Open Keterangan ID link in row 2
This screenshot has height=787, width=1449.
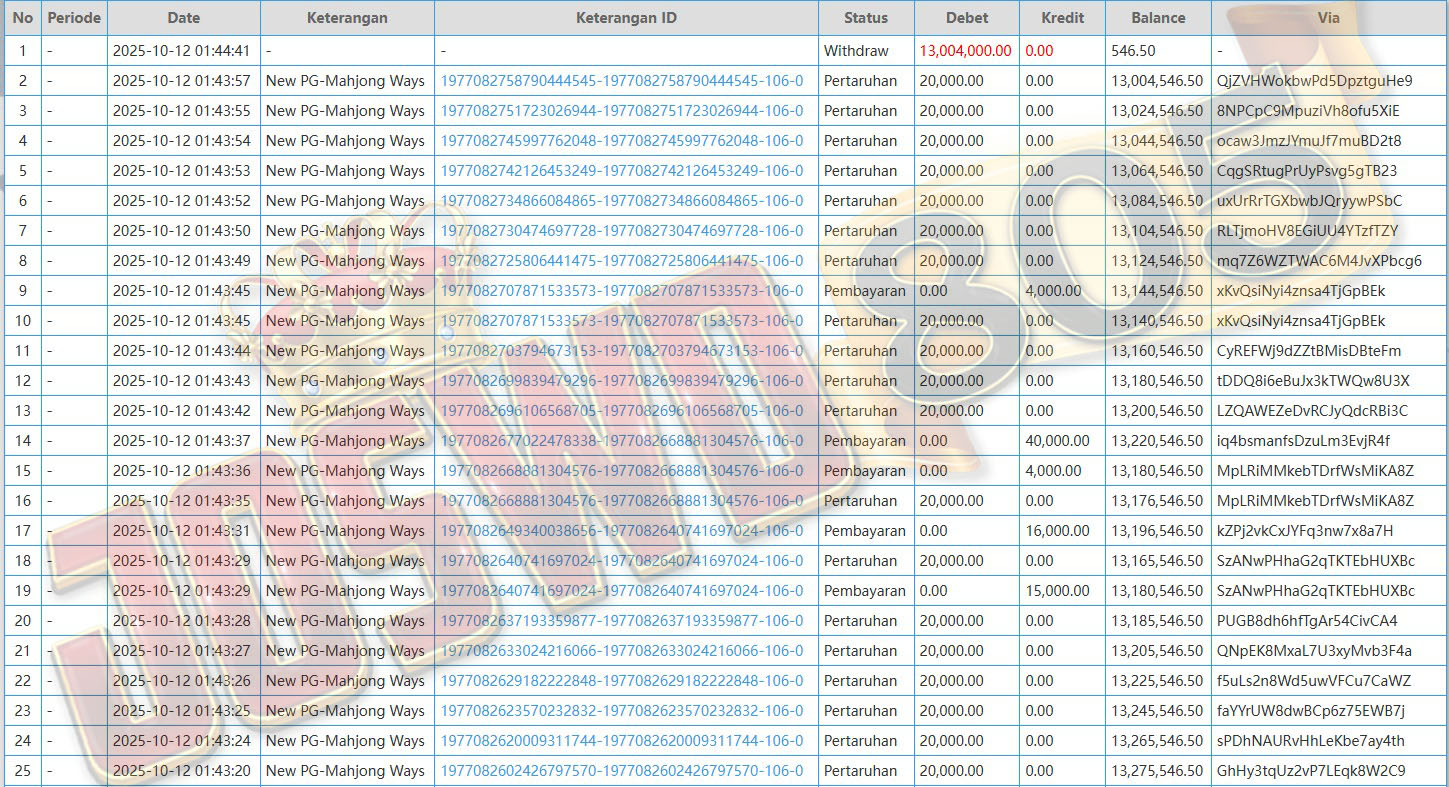pyautogui.click(x=621, y=81)
